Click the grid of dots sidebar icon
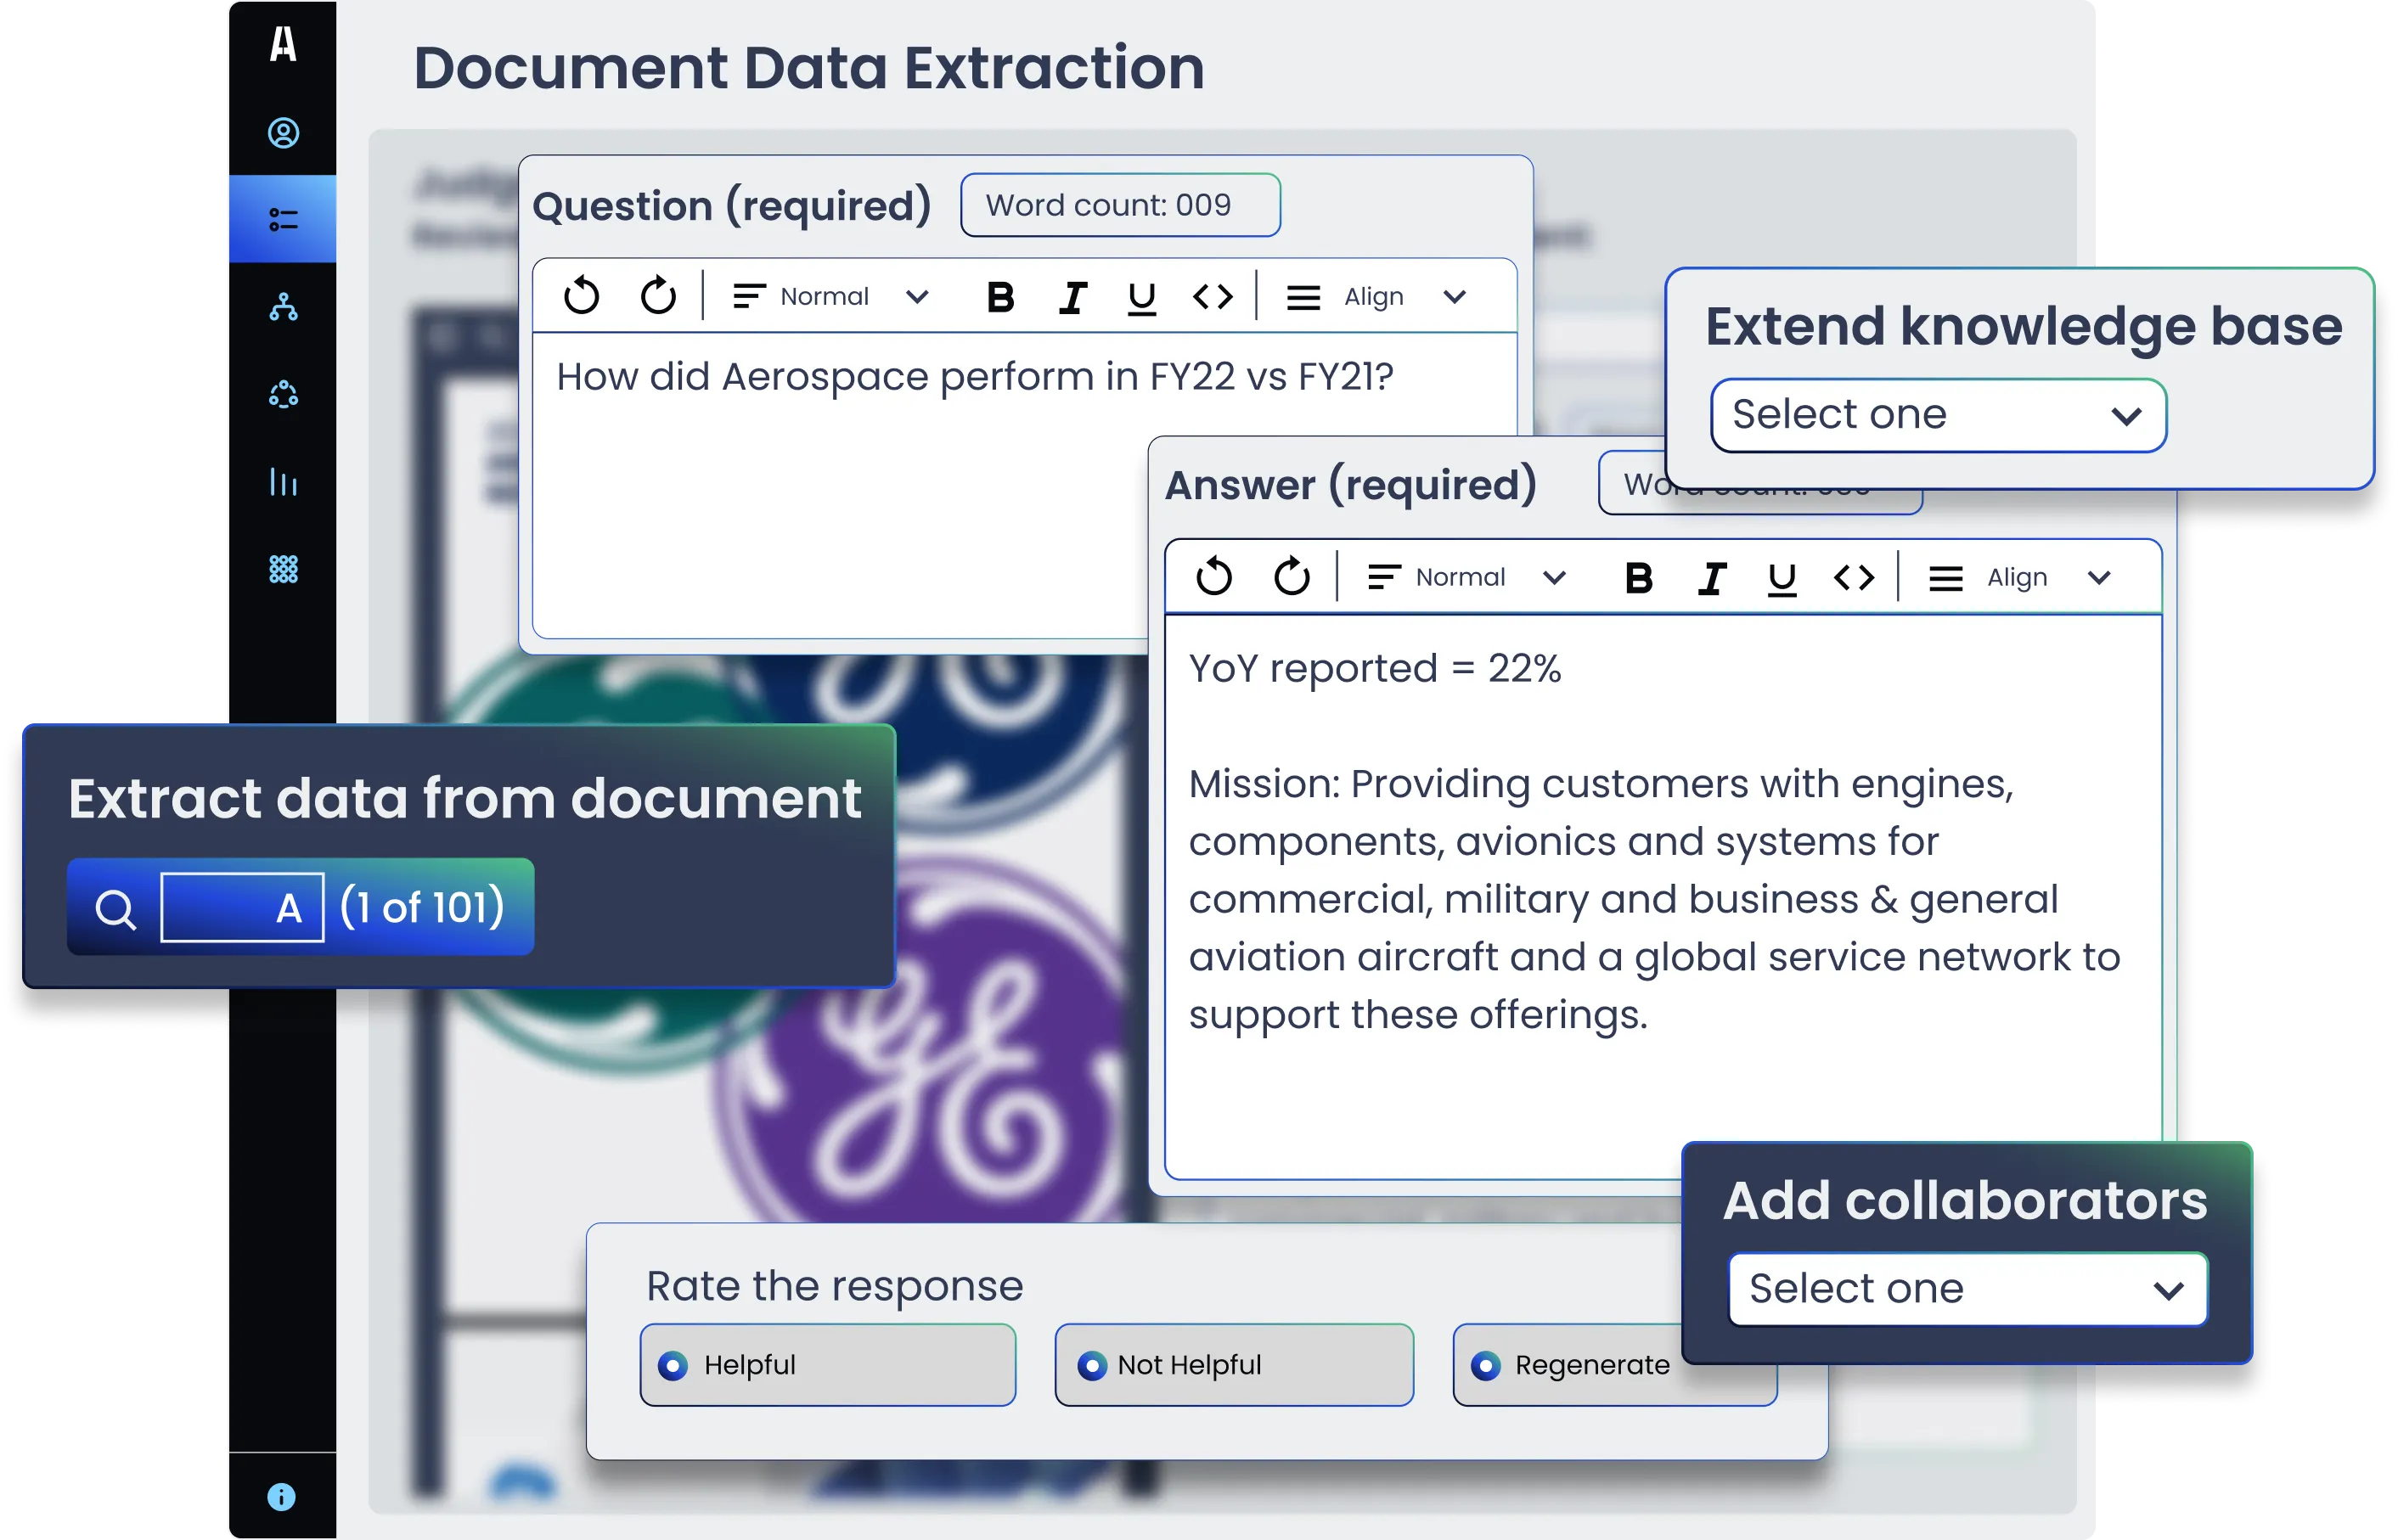Screen dimensions: 2398x1540 point(283,570)
